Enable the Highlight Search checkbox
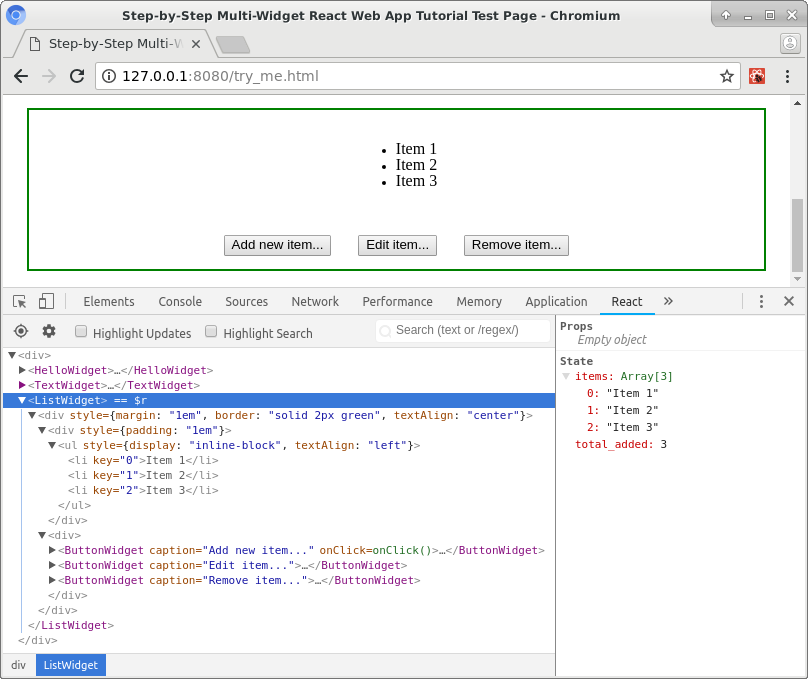 (x=211, y=332)
